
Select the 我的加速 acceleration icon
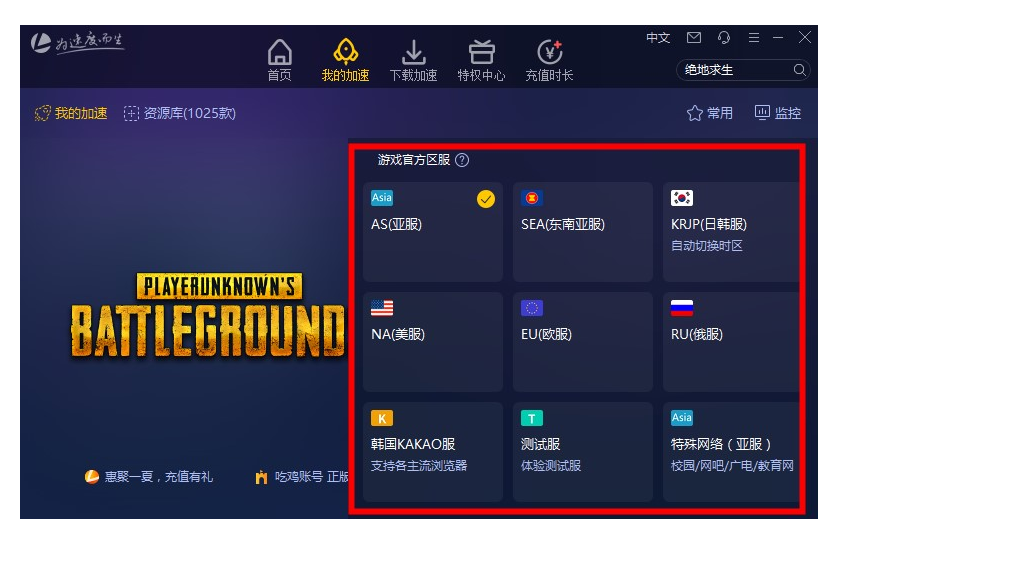tap(346, 57)
